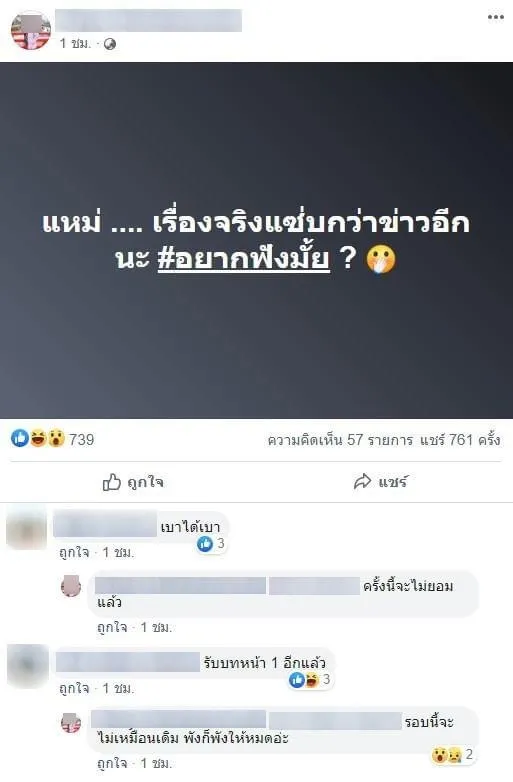Click the globe public privacy icon
Screen dimensions: 513x782
coord(110,44)
